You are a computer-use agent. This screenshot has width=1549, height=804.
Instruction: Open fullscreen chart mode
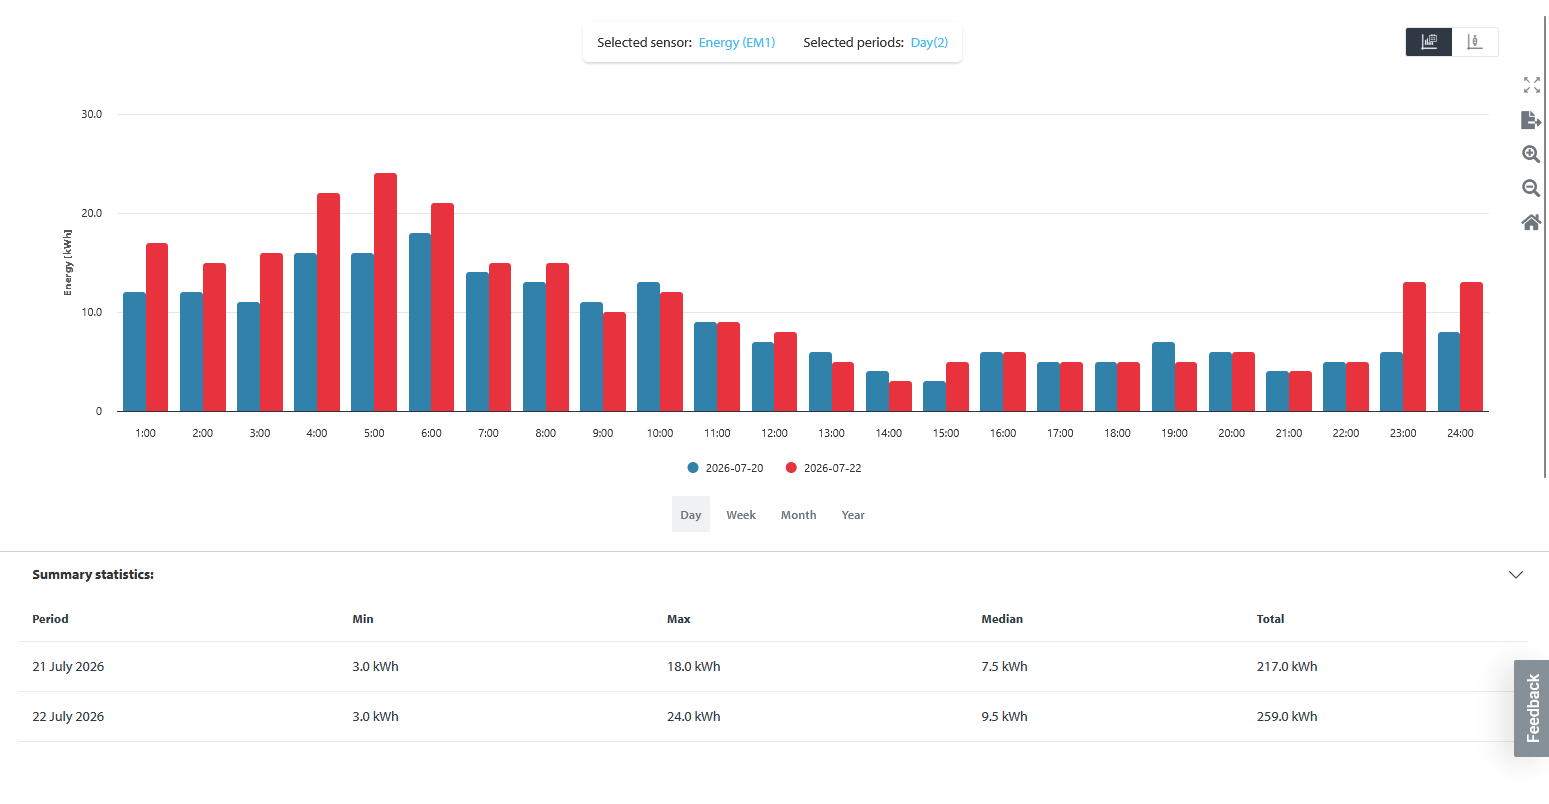pyautogui.click(x=1531, y=85)
